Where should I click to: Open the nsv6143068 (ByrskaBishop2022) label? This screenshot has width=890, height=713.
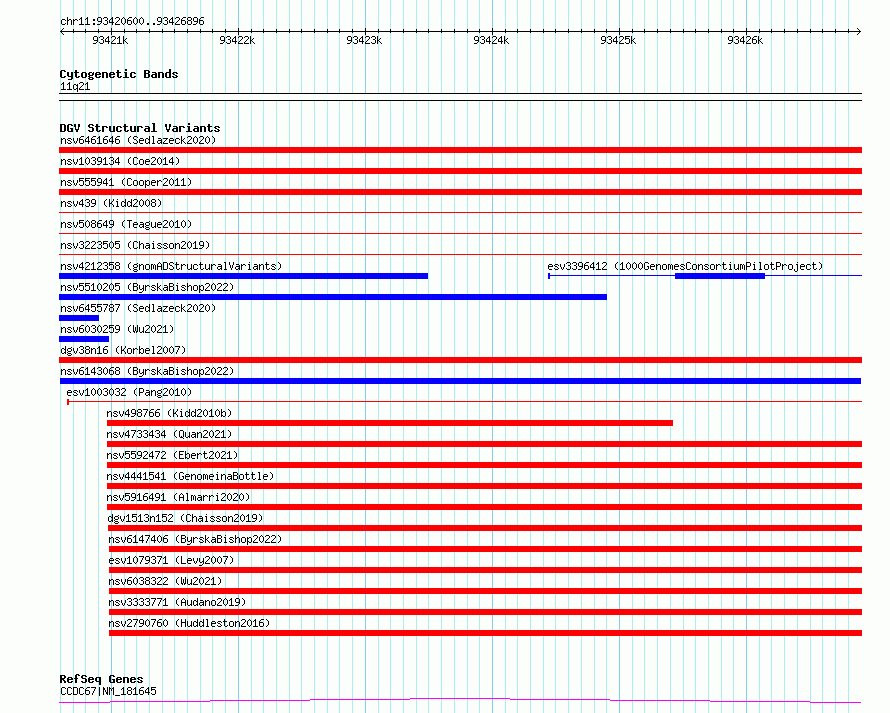147,371
